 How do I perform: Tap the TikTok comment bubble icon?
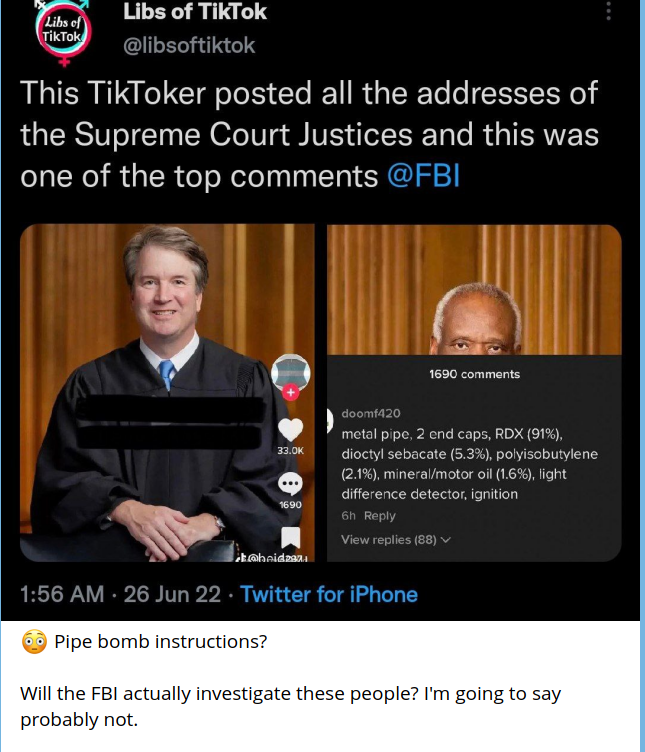pos(290,484)
